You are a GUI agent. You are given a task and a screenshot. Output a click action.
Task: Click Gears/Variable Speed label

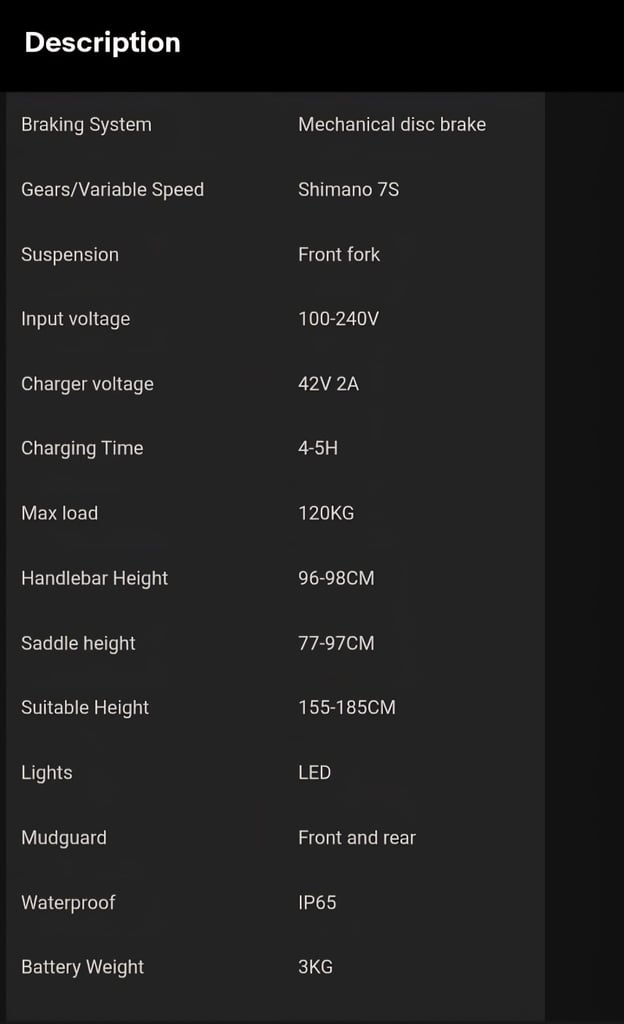pyautogui.click(x=112, y=189)
